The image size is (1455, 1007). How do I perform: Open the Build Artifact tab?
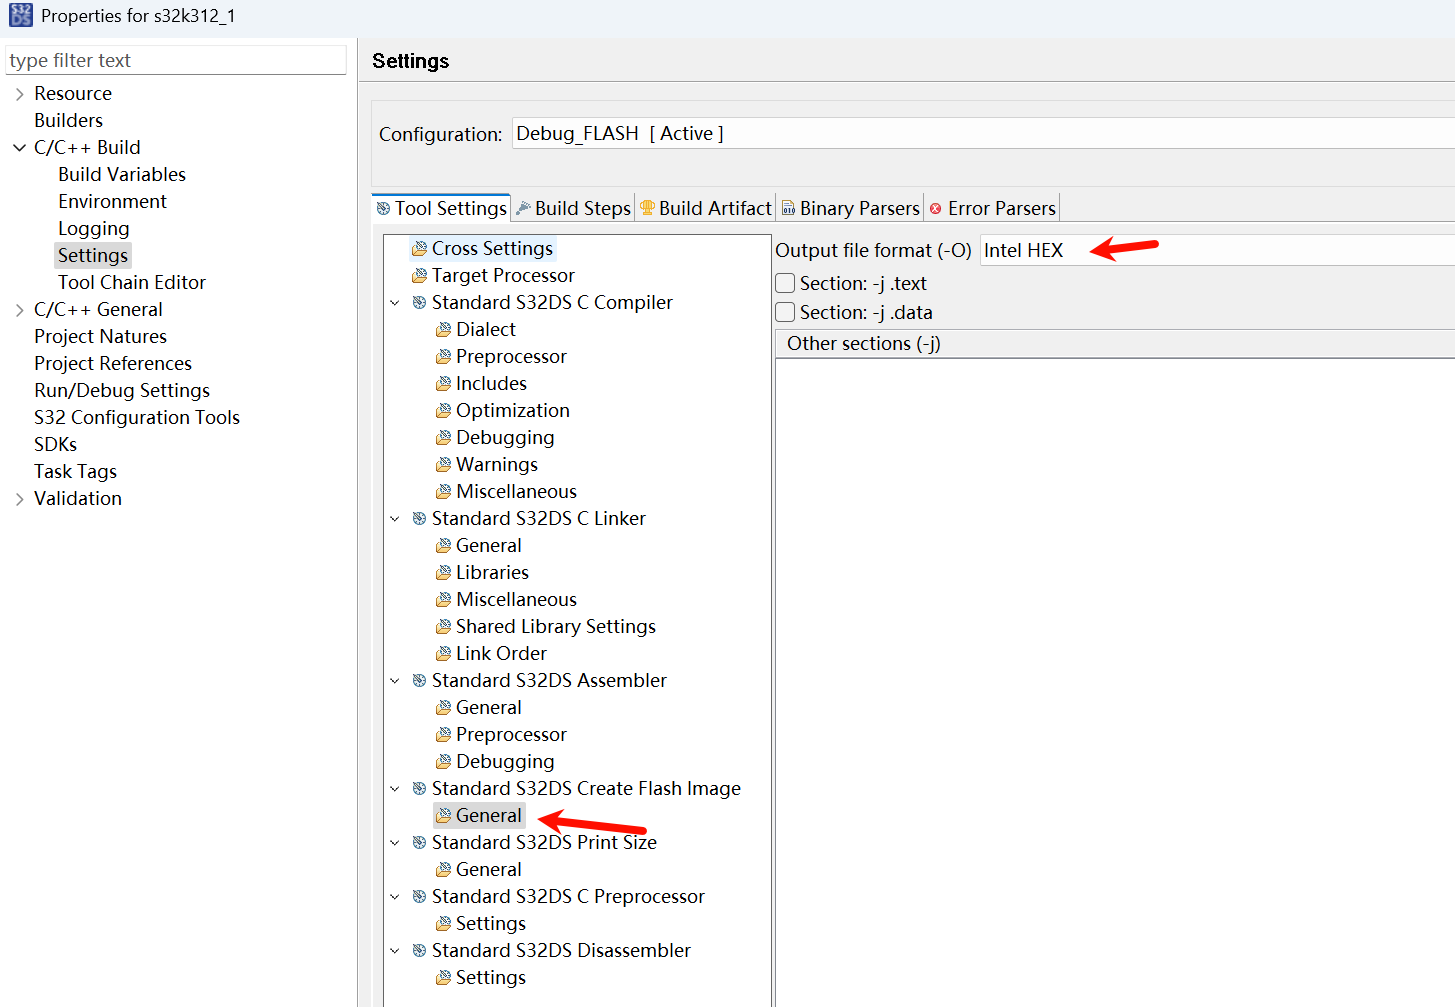[706, 208]
